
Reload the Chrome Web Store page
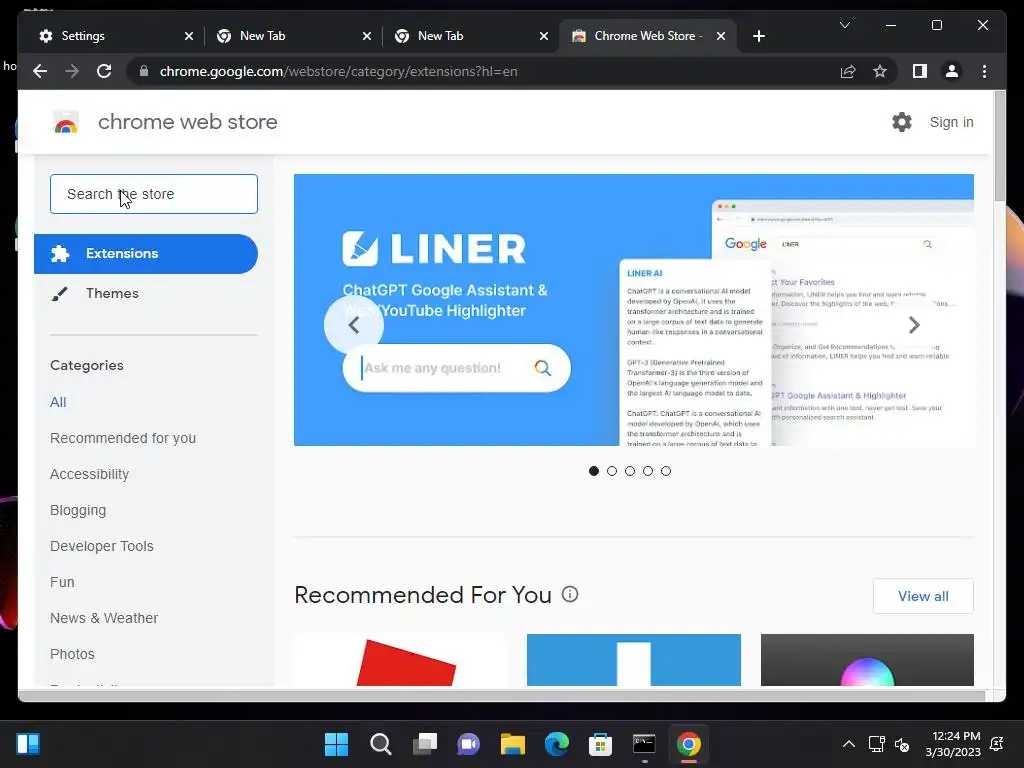[x=104, y=71]
